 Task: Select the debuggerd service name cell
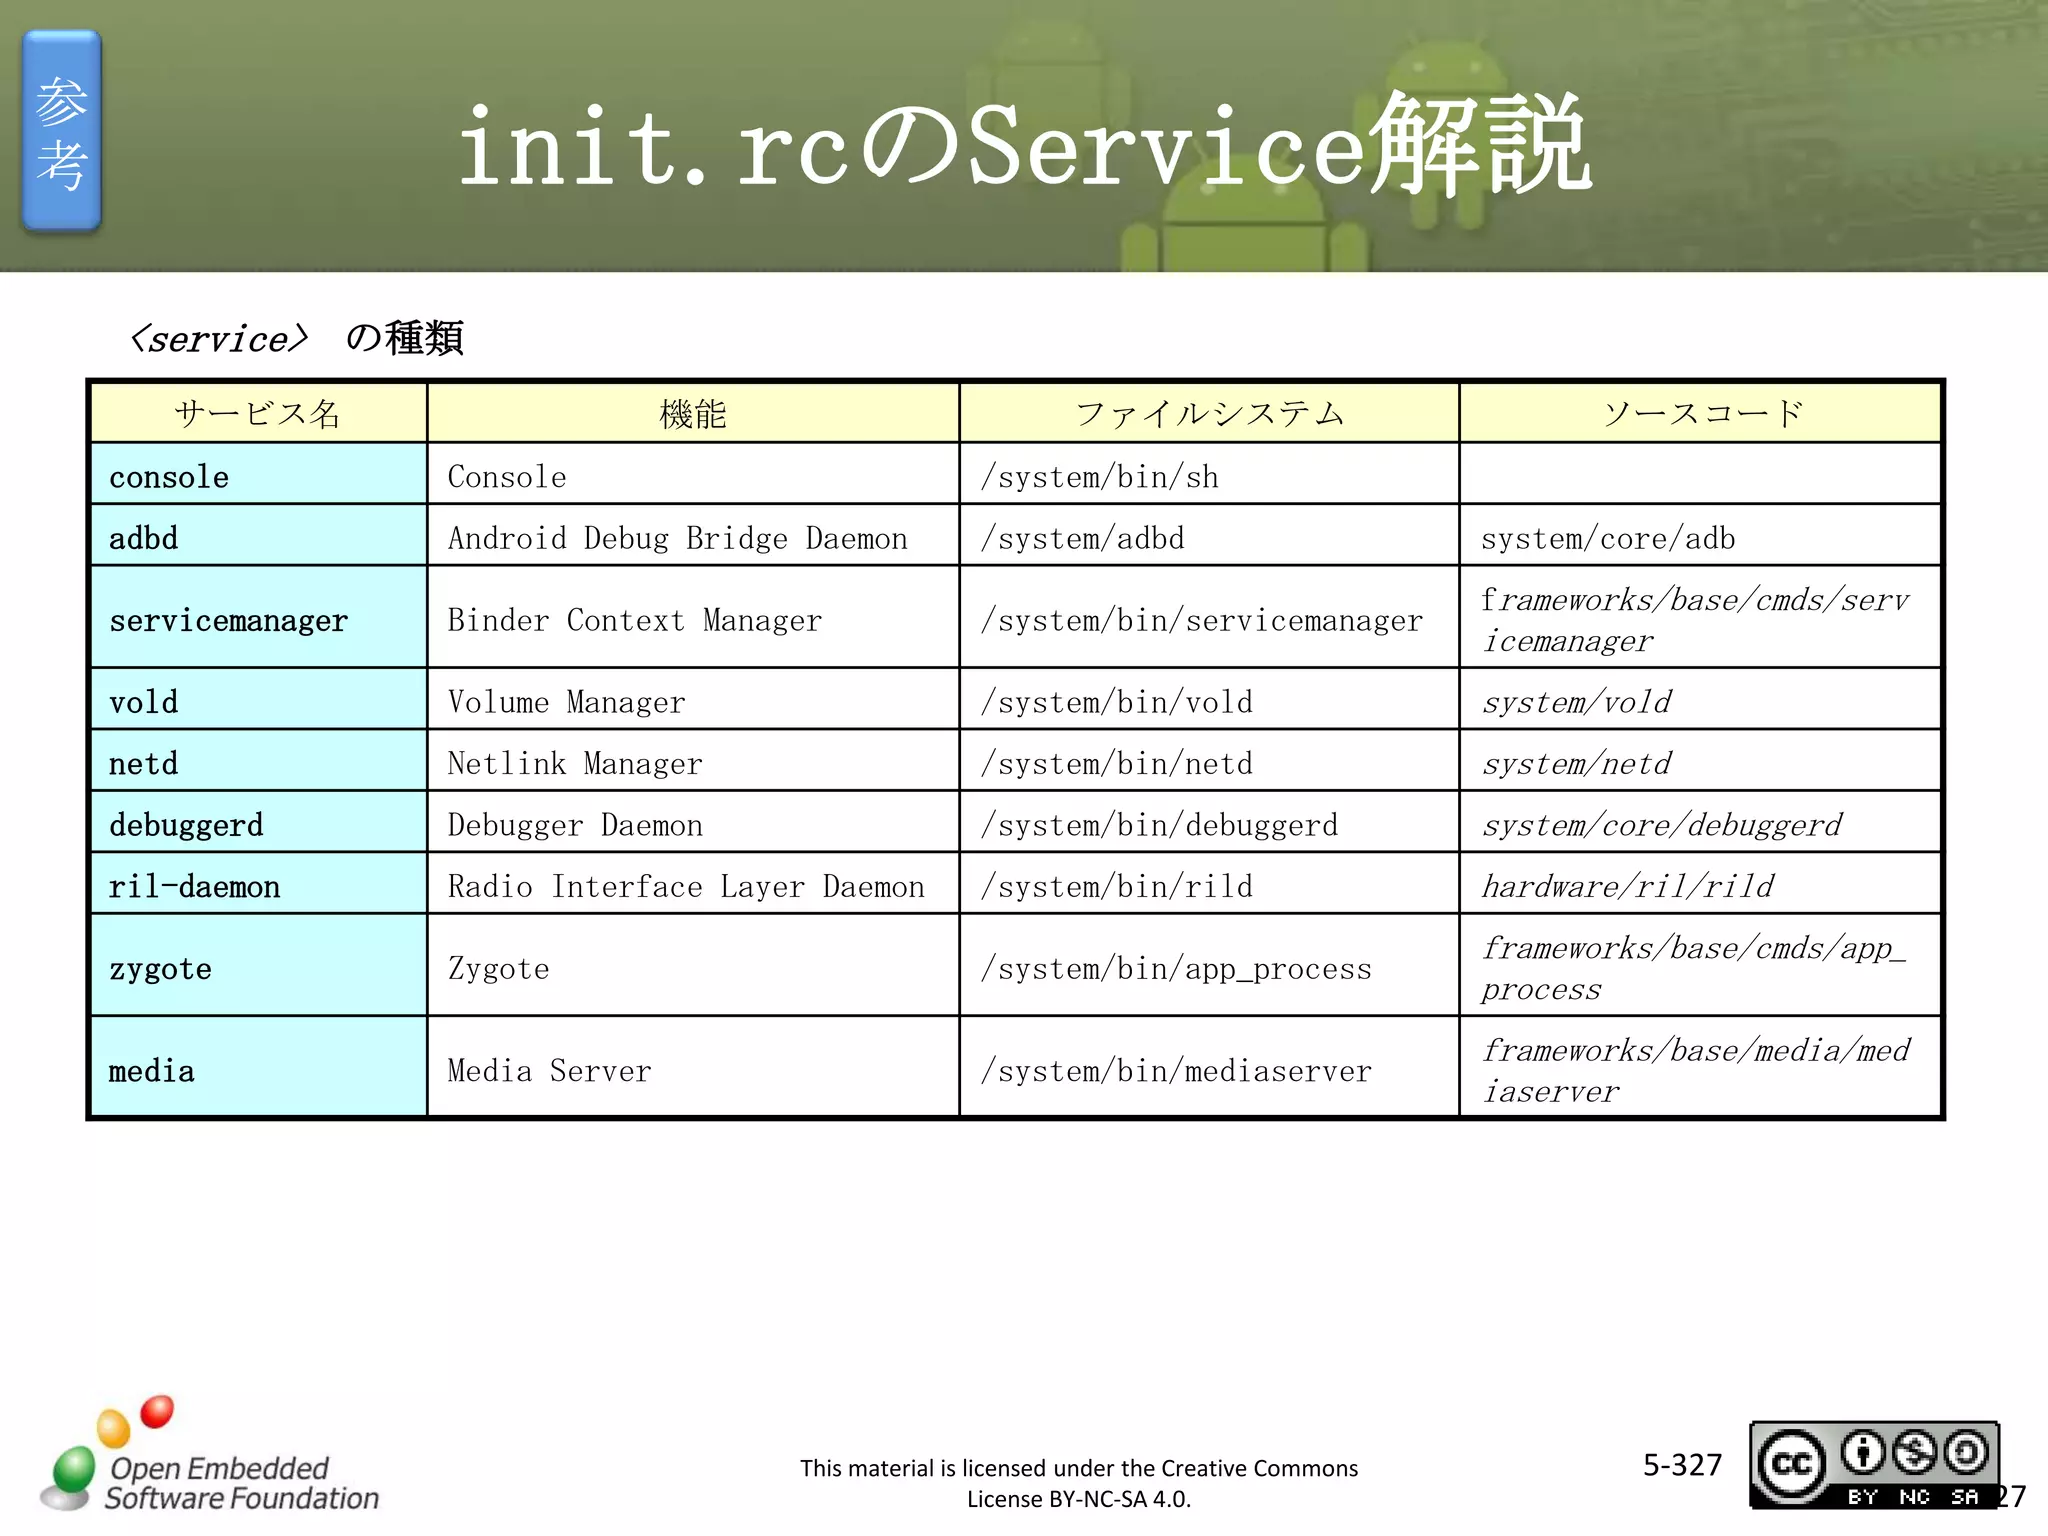coord(259,822)
